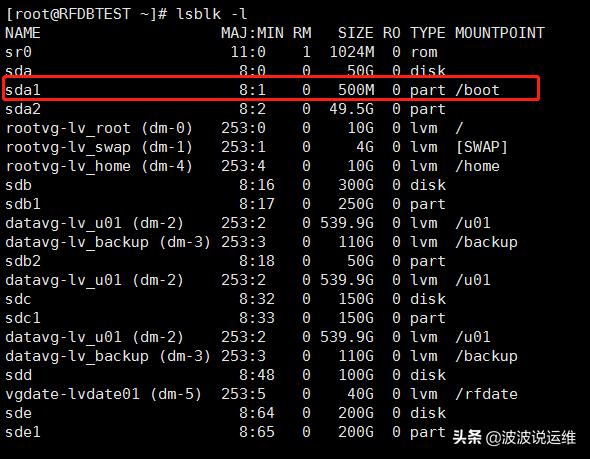Click the 250G size value
This screenshot has width=590, height=459.
(x=356, y=204)
